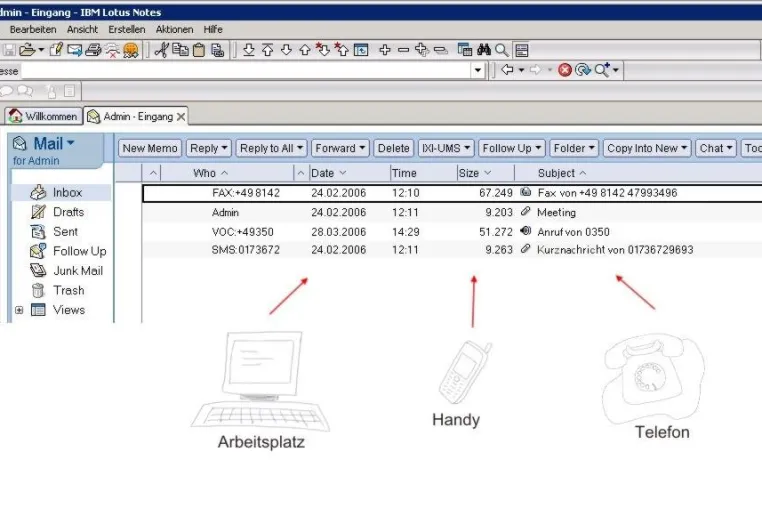This screenshot has width=762, height=508.
Task: Click the binoculars find icon
Action: [x=484, y=50]
